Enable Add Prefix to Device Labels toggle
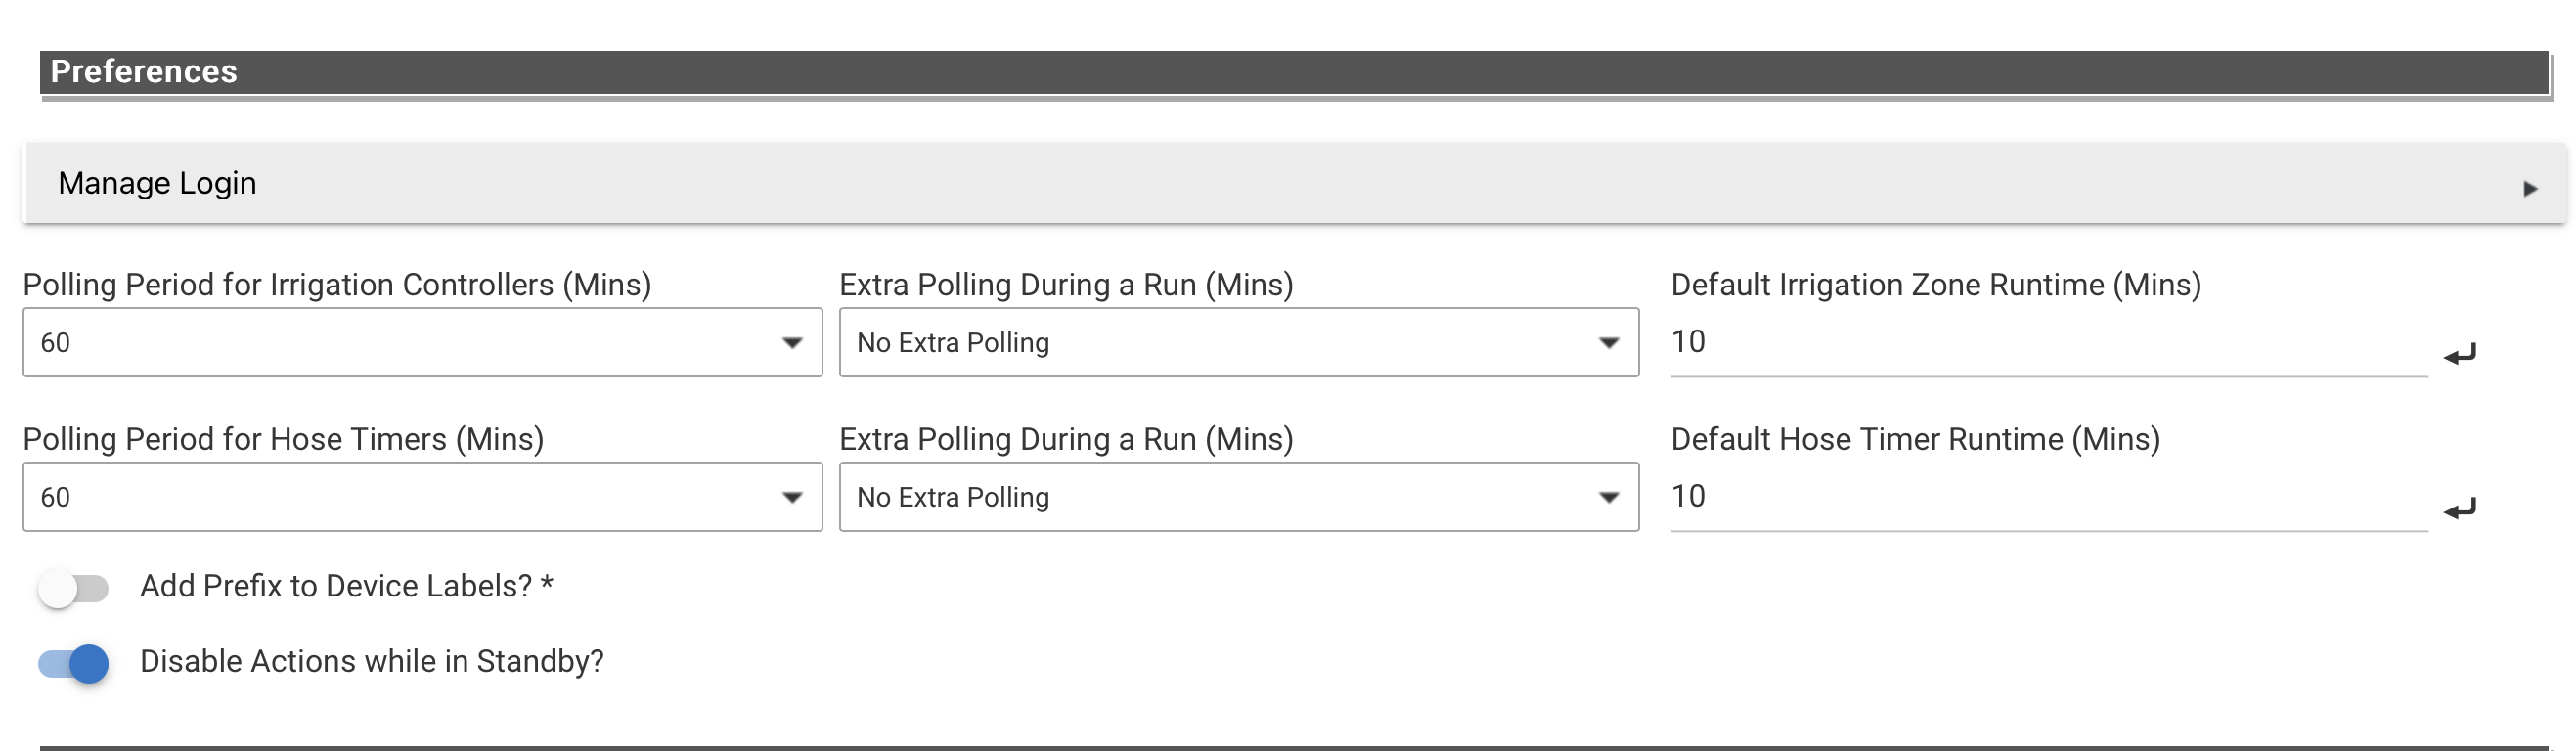This screenshot has height=751, width=2576. coord(73,588)
